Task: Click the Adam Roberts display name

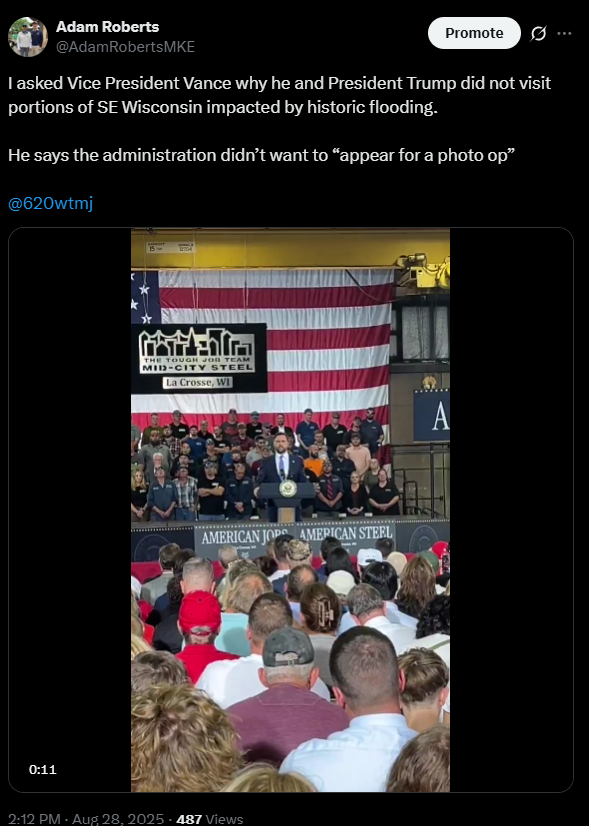Action: tap(107, 26)
